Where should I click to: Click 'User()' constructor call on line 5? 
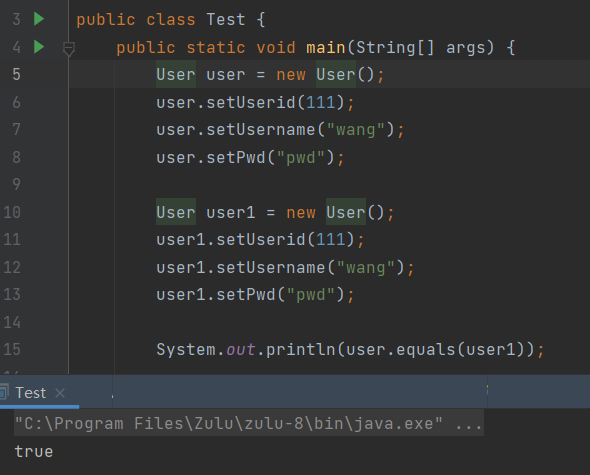[x=345, y=74]
